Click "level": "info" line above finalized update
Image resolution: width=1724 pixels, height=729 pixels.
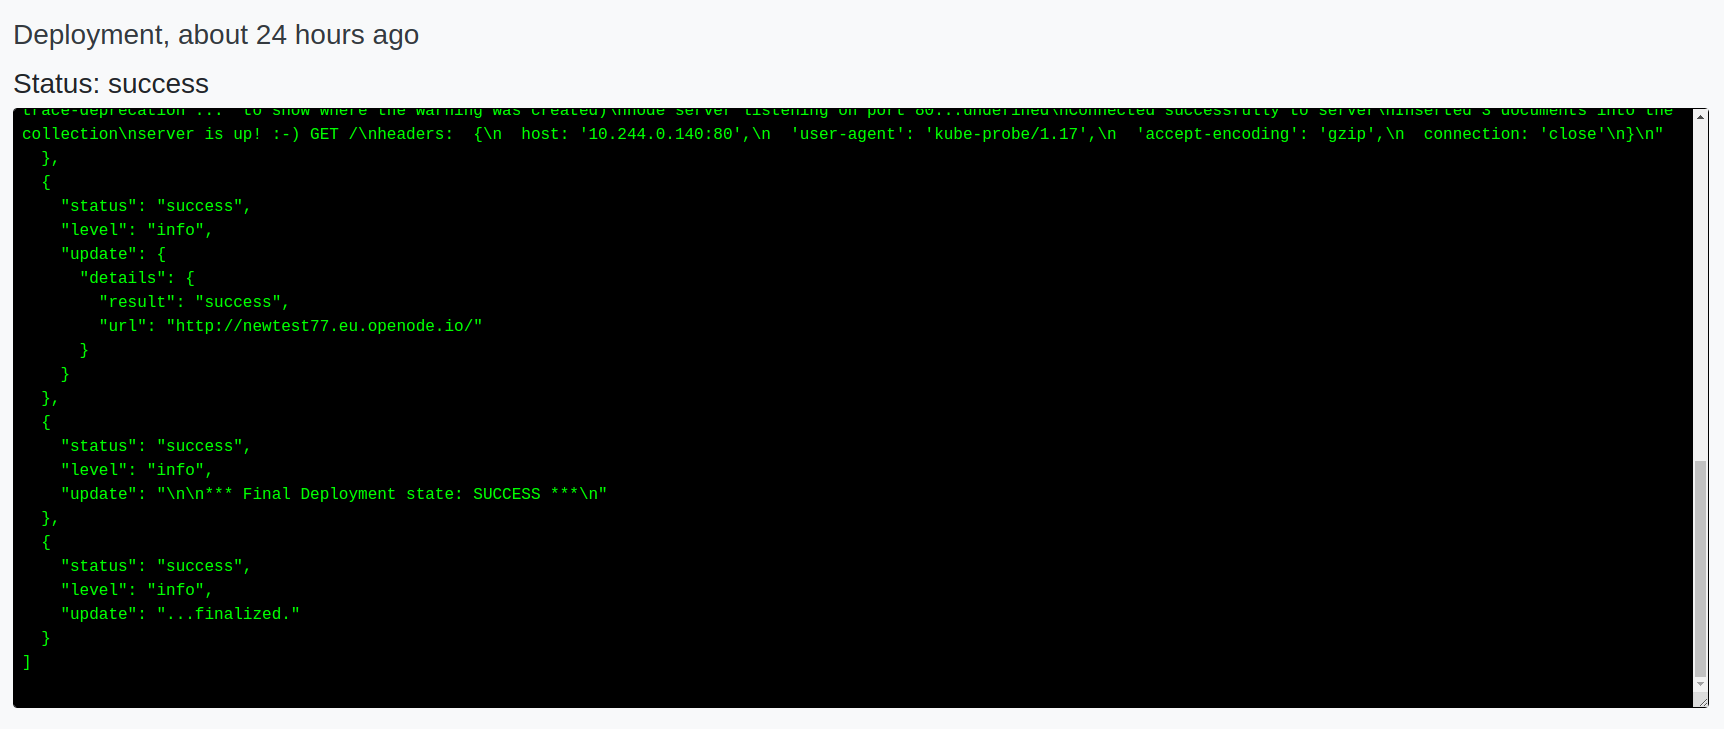click(137, 590)
